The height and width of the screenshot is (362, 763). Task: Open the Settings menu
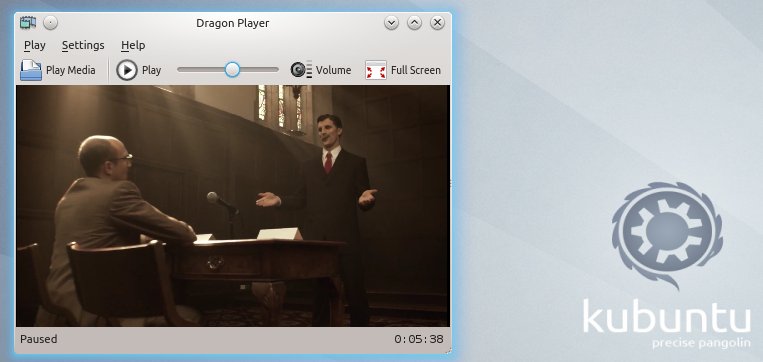(x=83, y=45)
